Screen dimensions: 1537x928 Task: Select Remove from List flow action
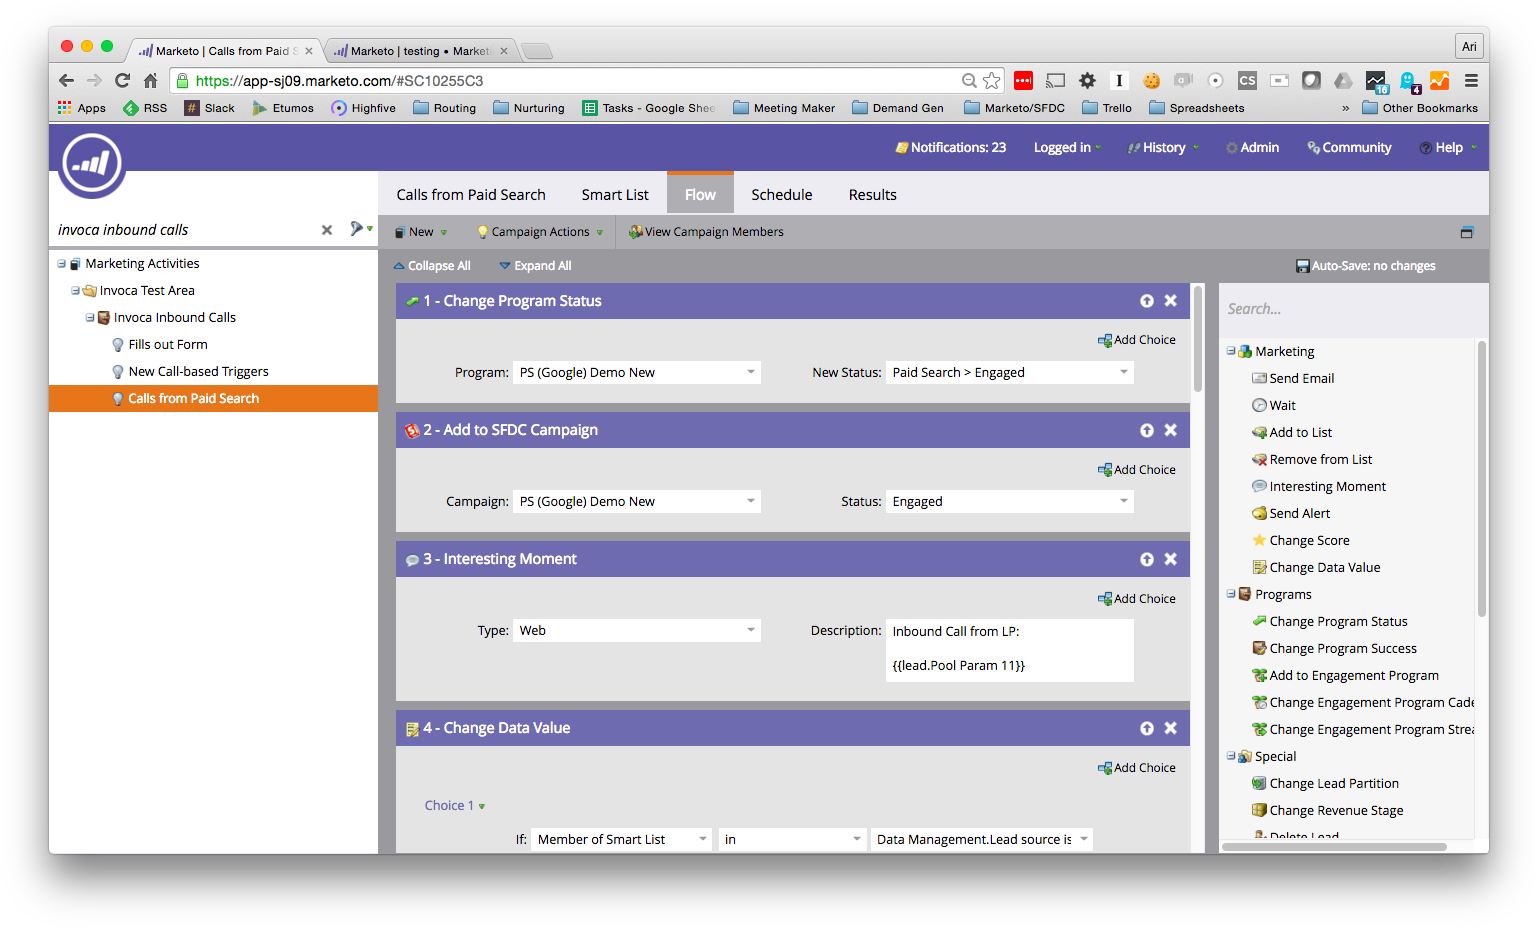(x=1312, y=459)
